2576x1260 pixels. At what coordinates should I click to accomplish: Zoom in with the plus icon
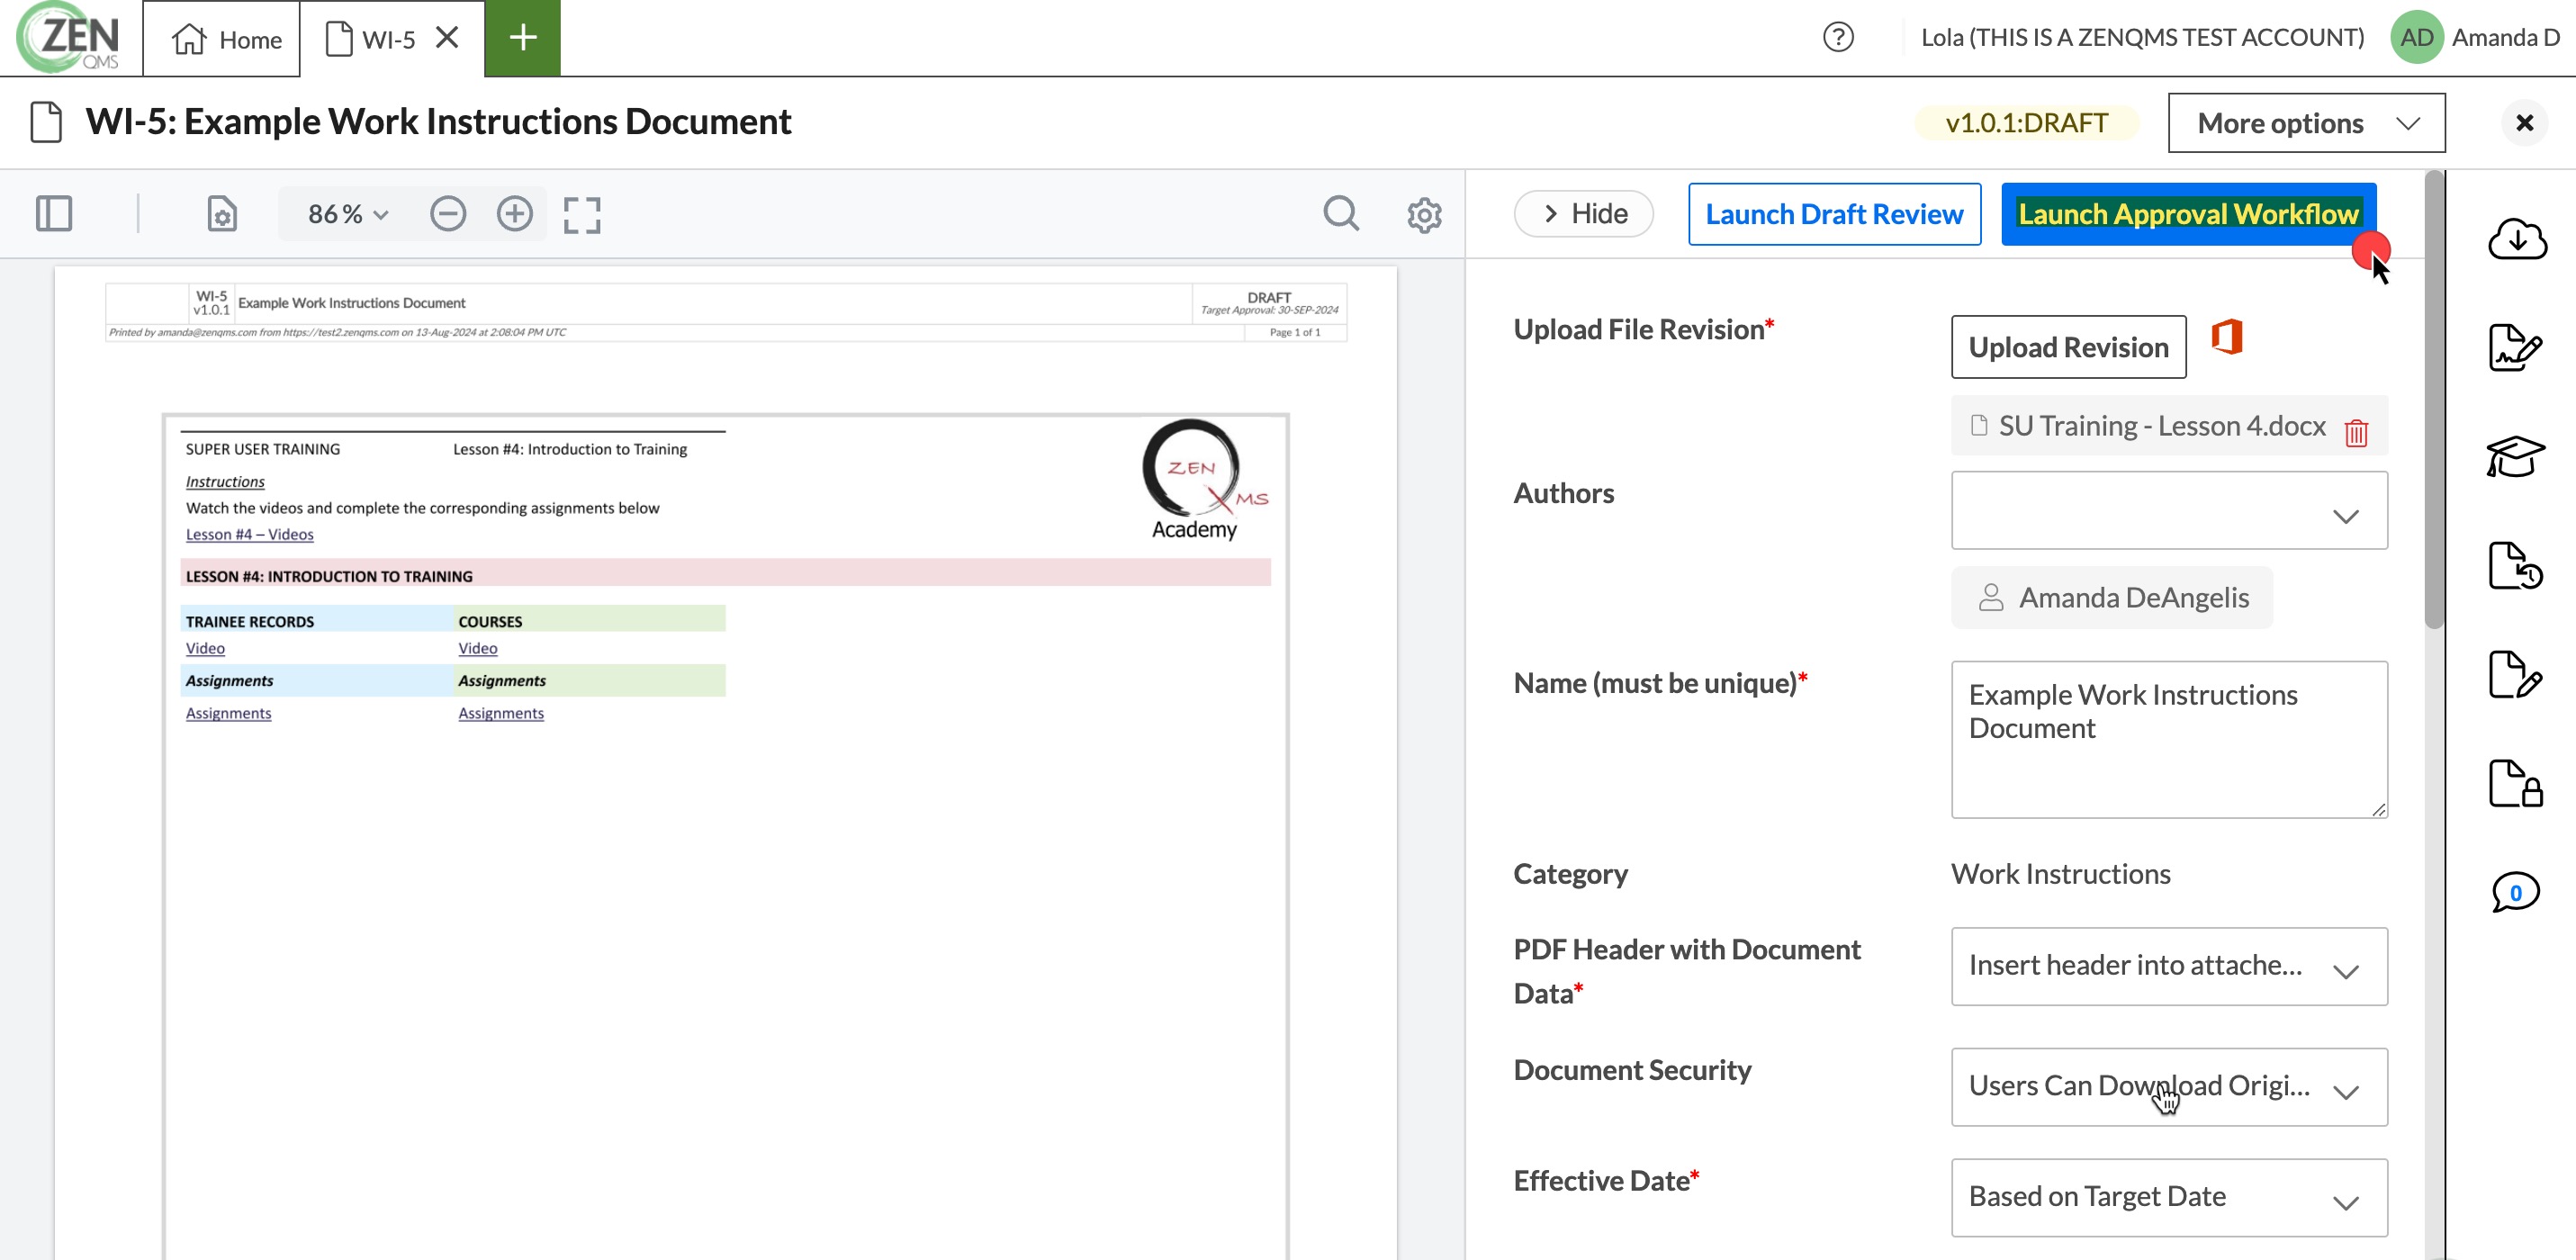click(x=515, y=214)
